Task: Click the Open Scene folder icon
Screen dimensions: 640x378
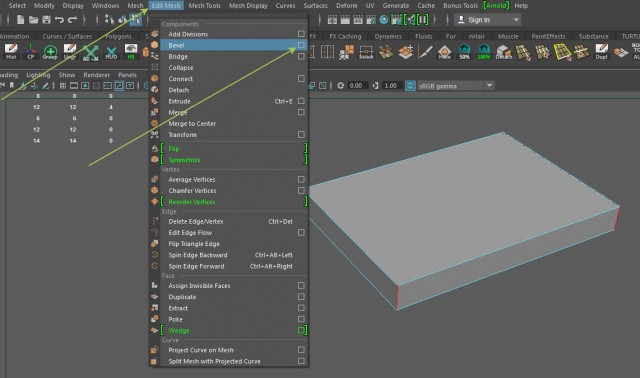Action: (x=33, y=20)
